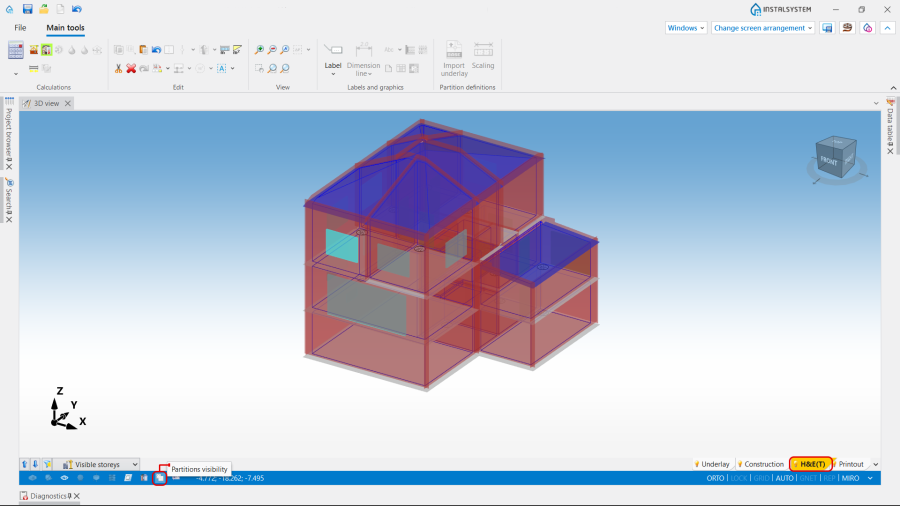Click the calculator icon in Calculations group
Image resolution: width=900 pixels, height=506 pixels.
pos(16,50)
